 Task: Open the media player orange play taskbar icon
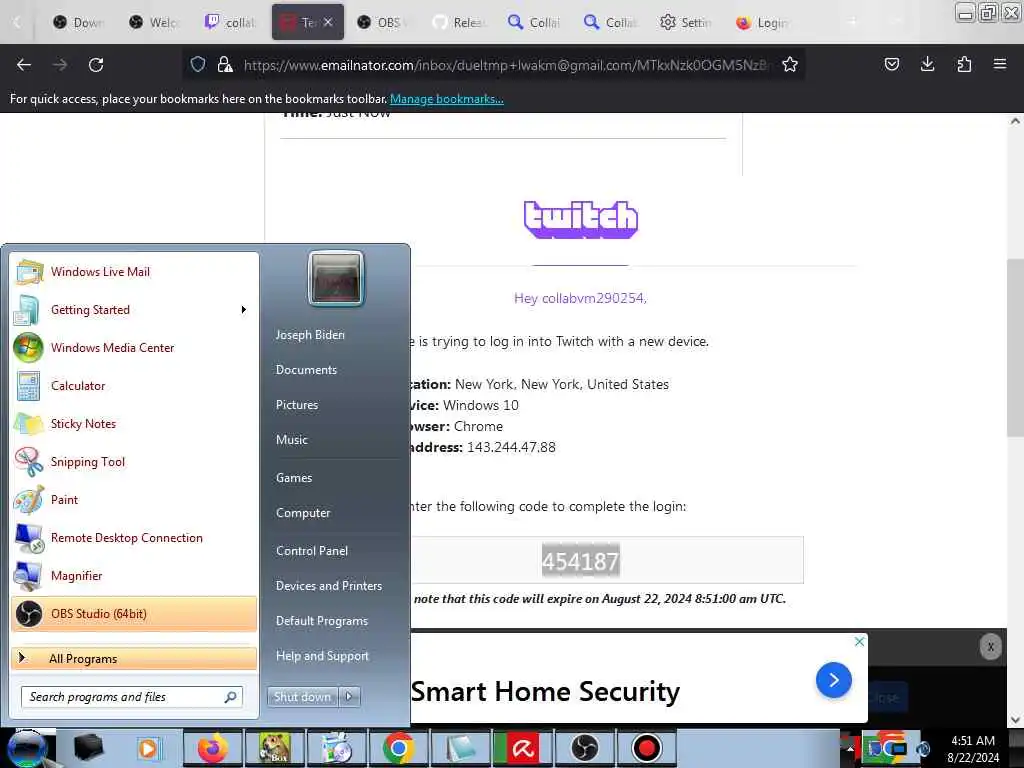(148, 748)
